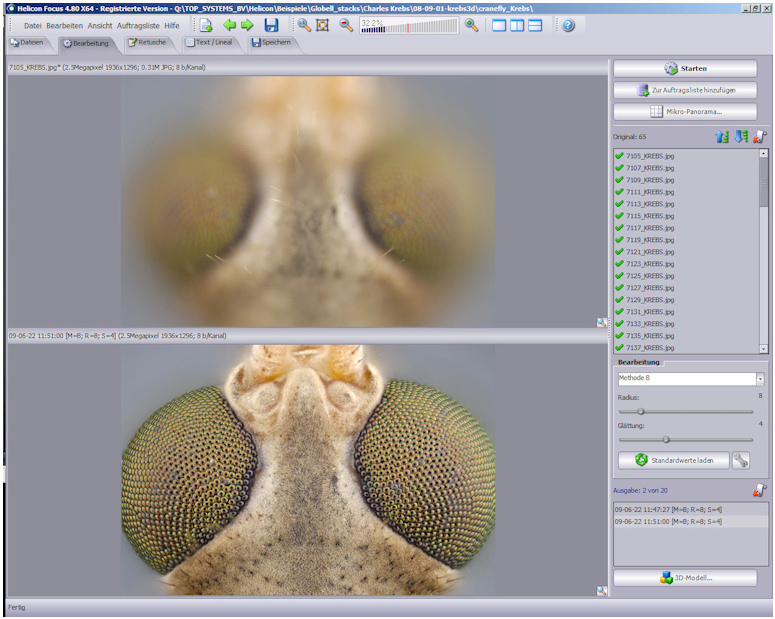Clear the Ausgabe output list icon

click(x=760, y=490)
